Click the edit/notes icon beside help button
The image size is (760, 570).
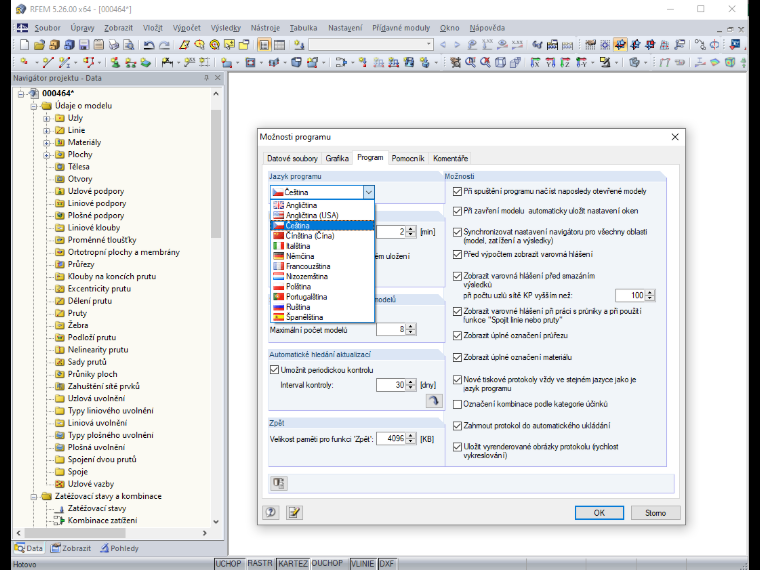pos(294,512)
